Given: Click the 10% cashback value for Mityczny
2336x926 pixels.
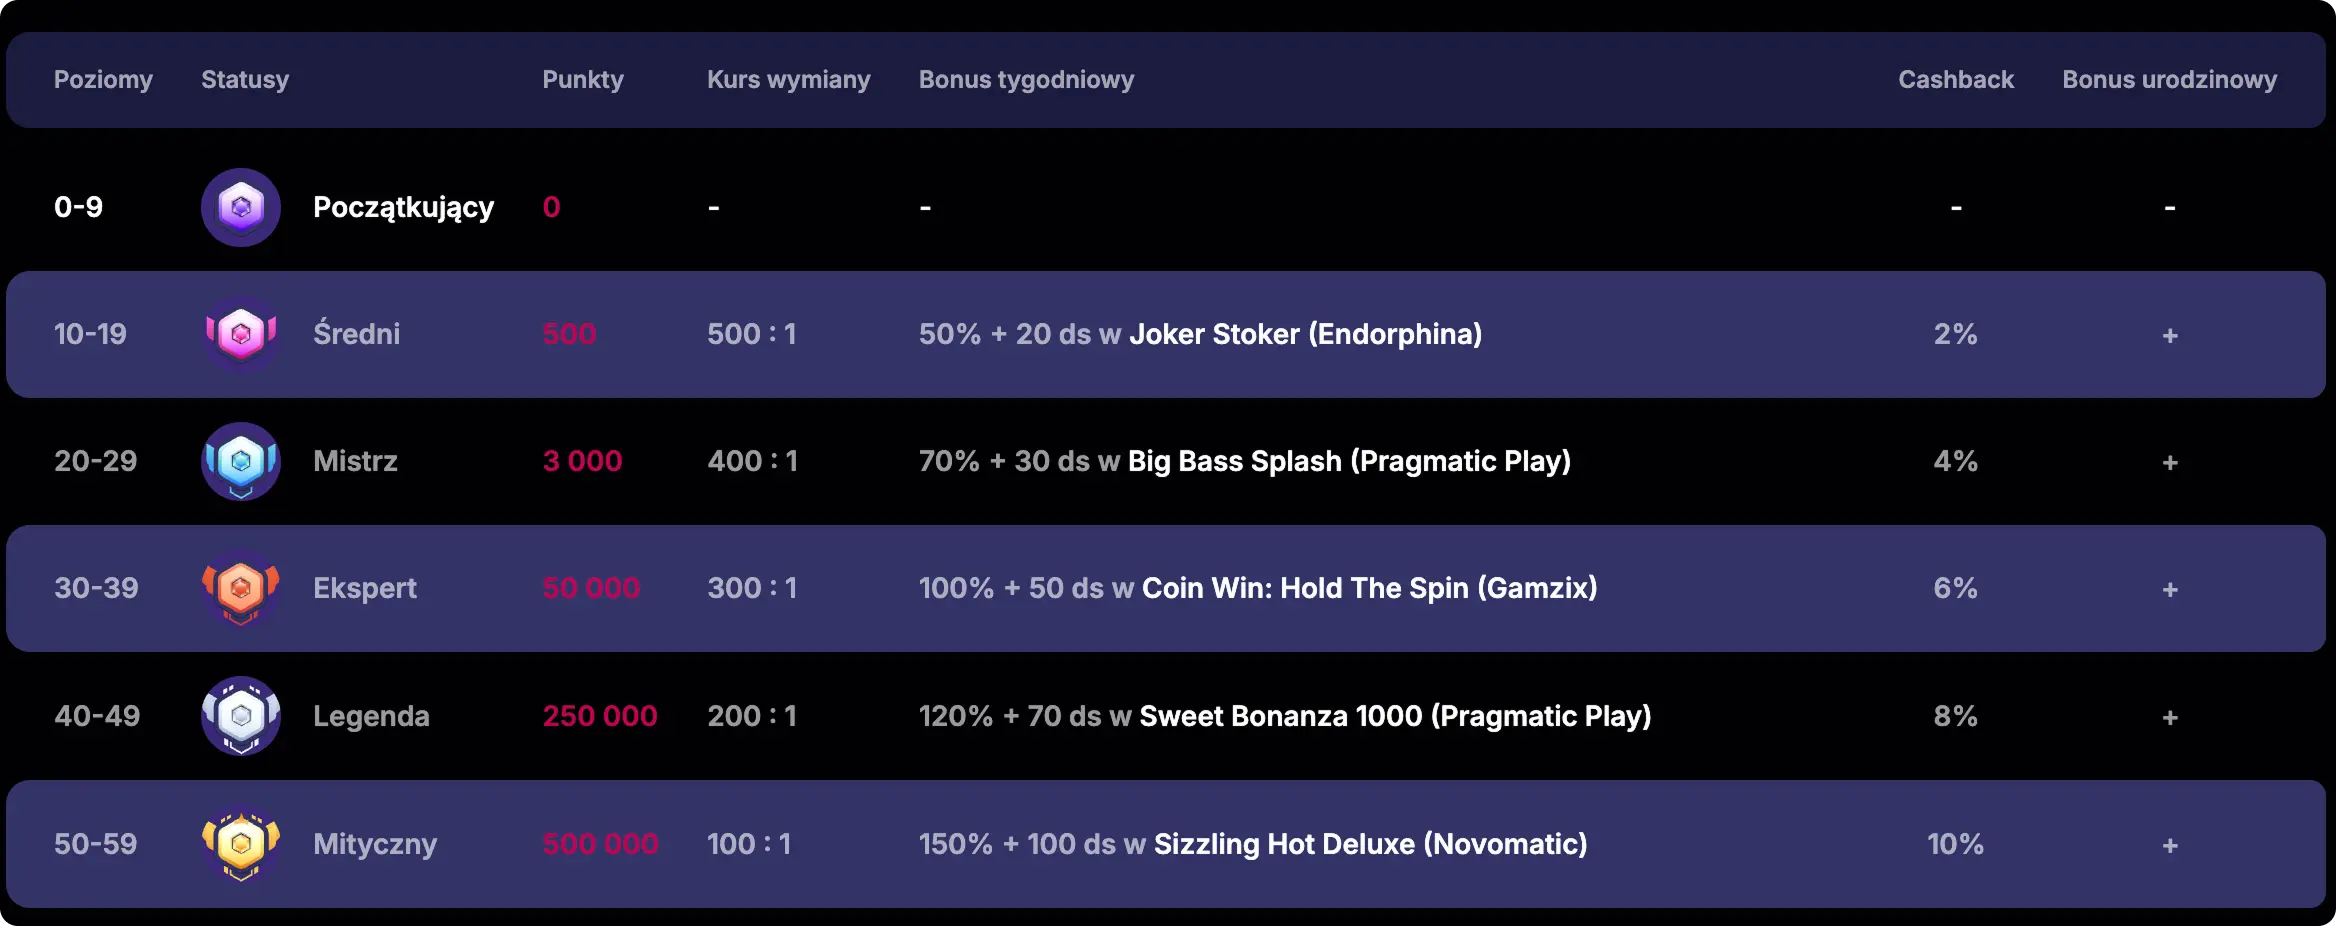Looking at the screenshot, I should [x=1955, y=844].
